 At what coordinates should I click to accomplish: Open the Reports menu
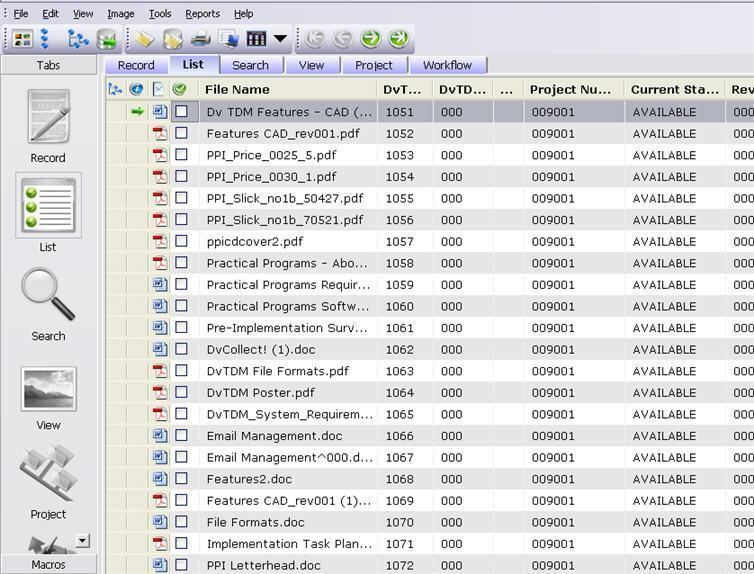click(202, 14)
